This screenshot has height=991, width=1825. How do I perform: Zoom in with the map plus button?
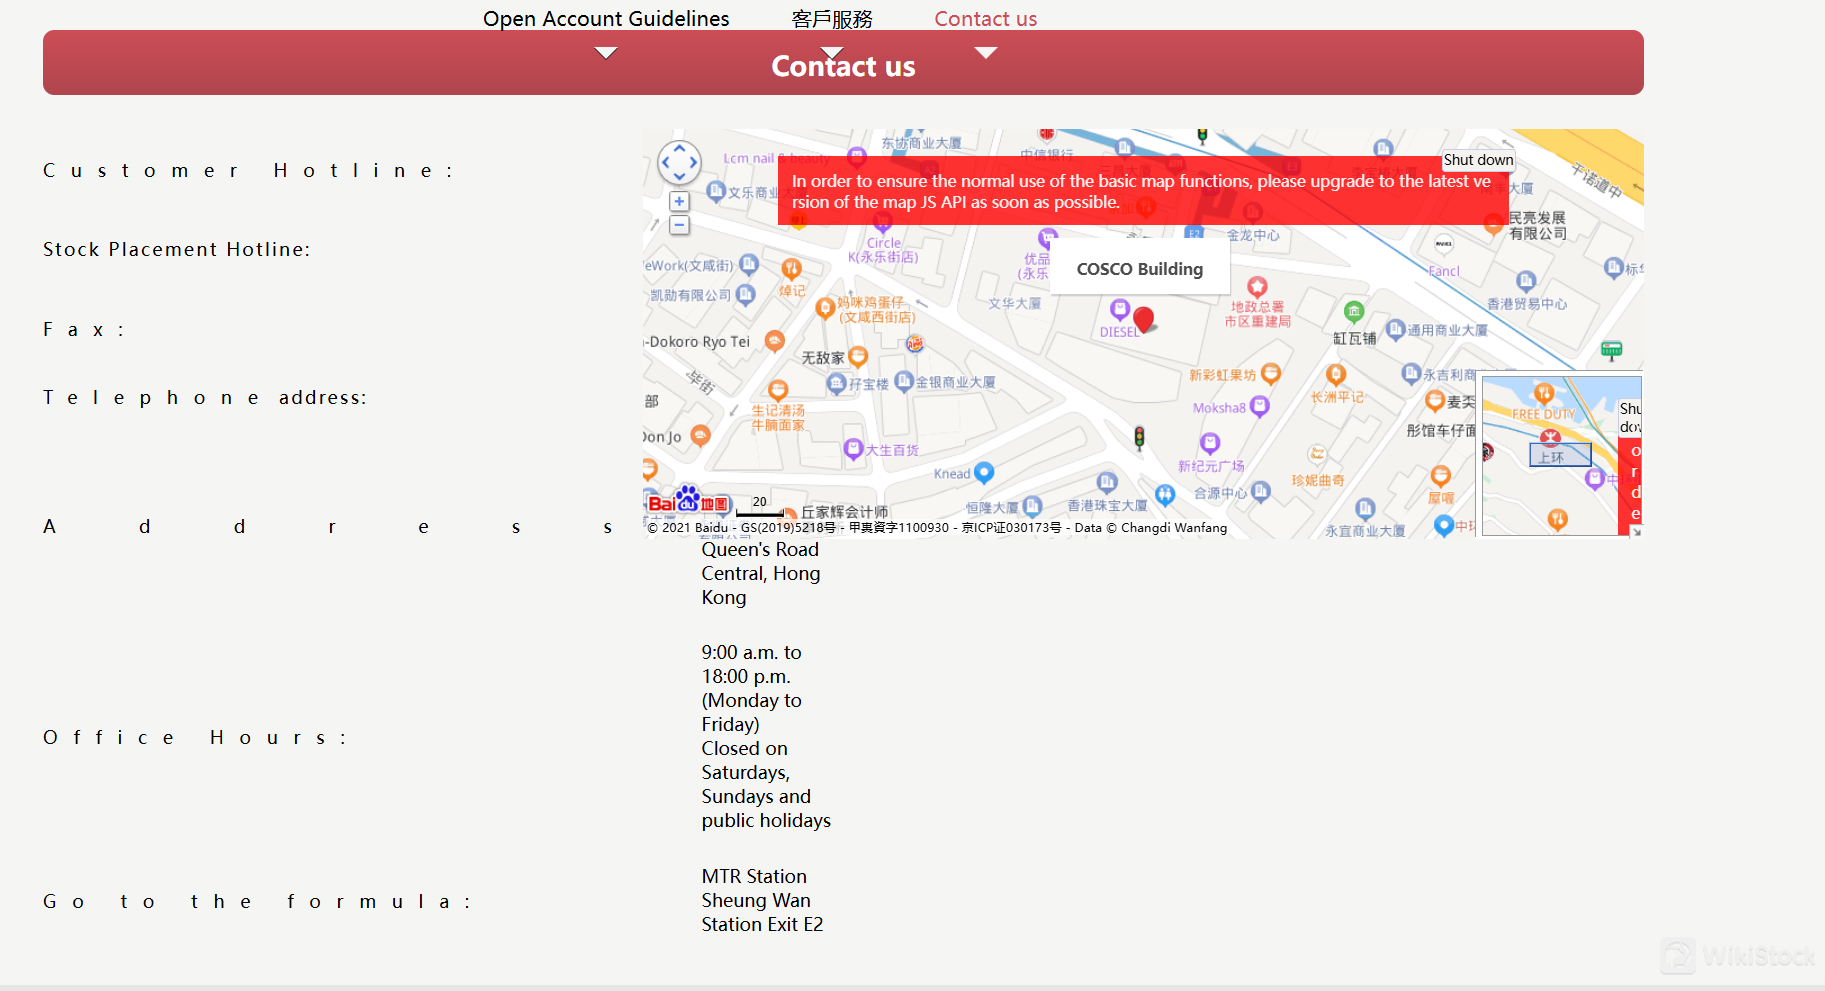click(x=679, y=202)
